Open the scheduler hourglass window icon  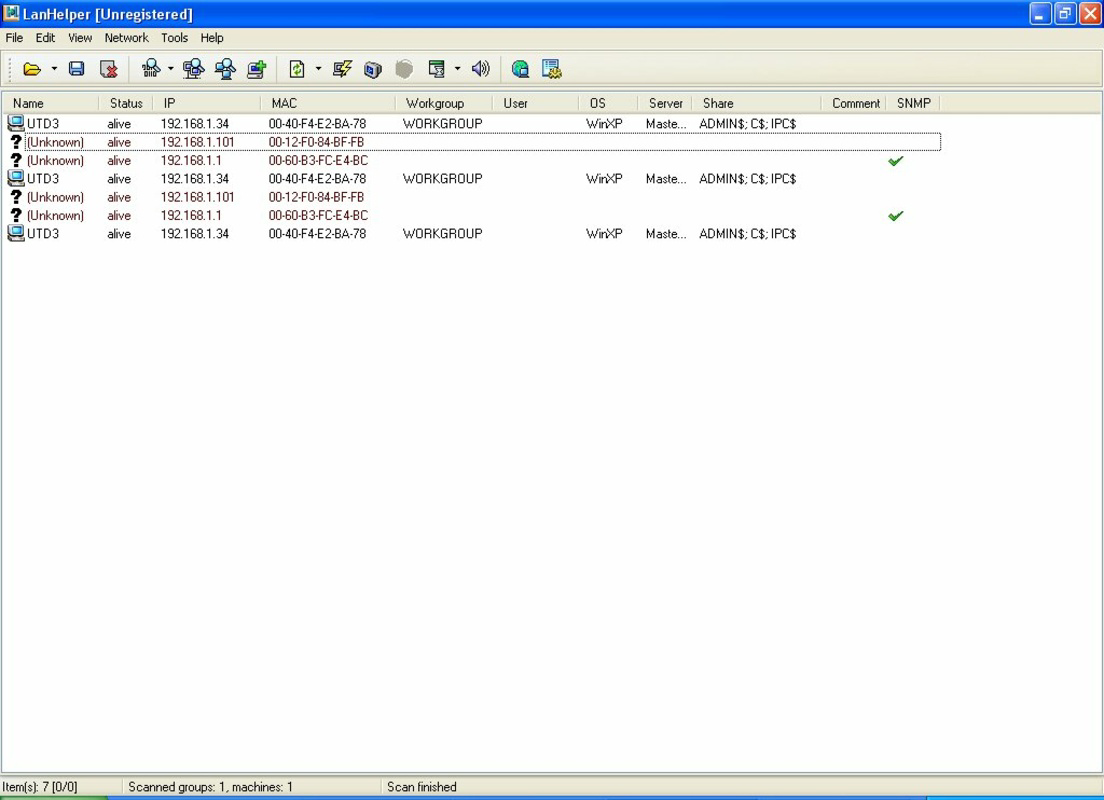click(437, 69)
